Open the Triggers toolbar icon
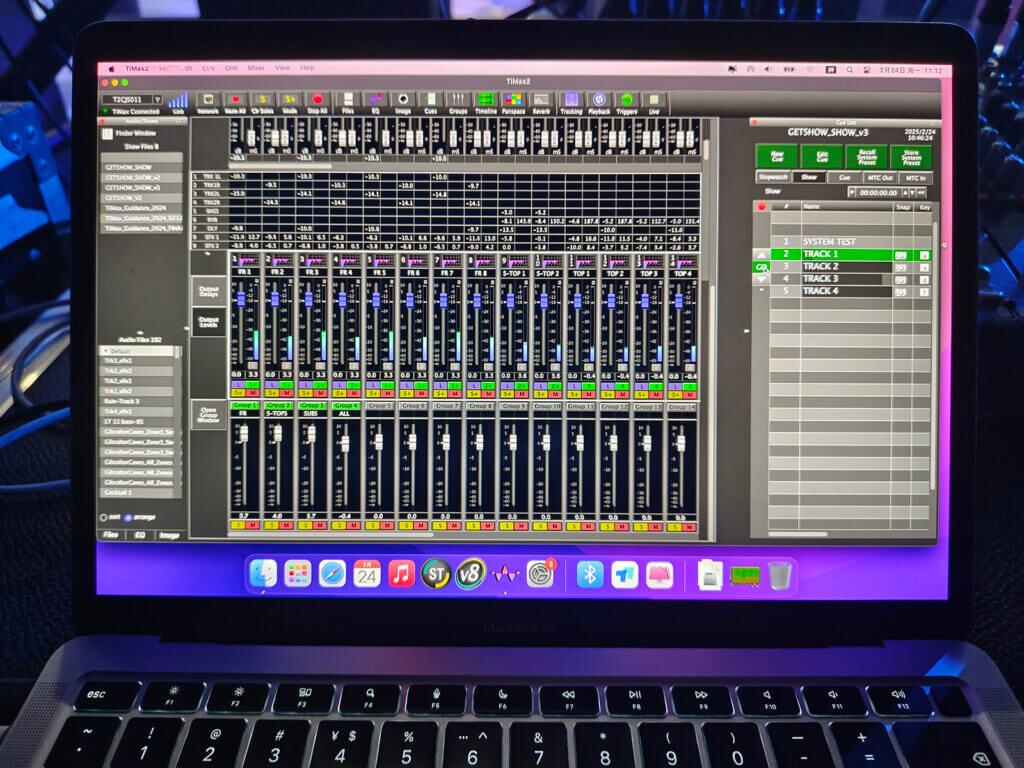Viewport: 1024px width, 768px height. tap(626, 99)
